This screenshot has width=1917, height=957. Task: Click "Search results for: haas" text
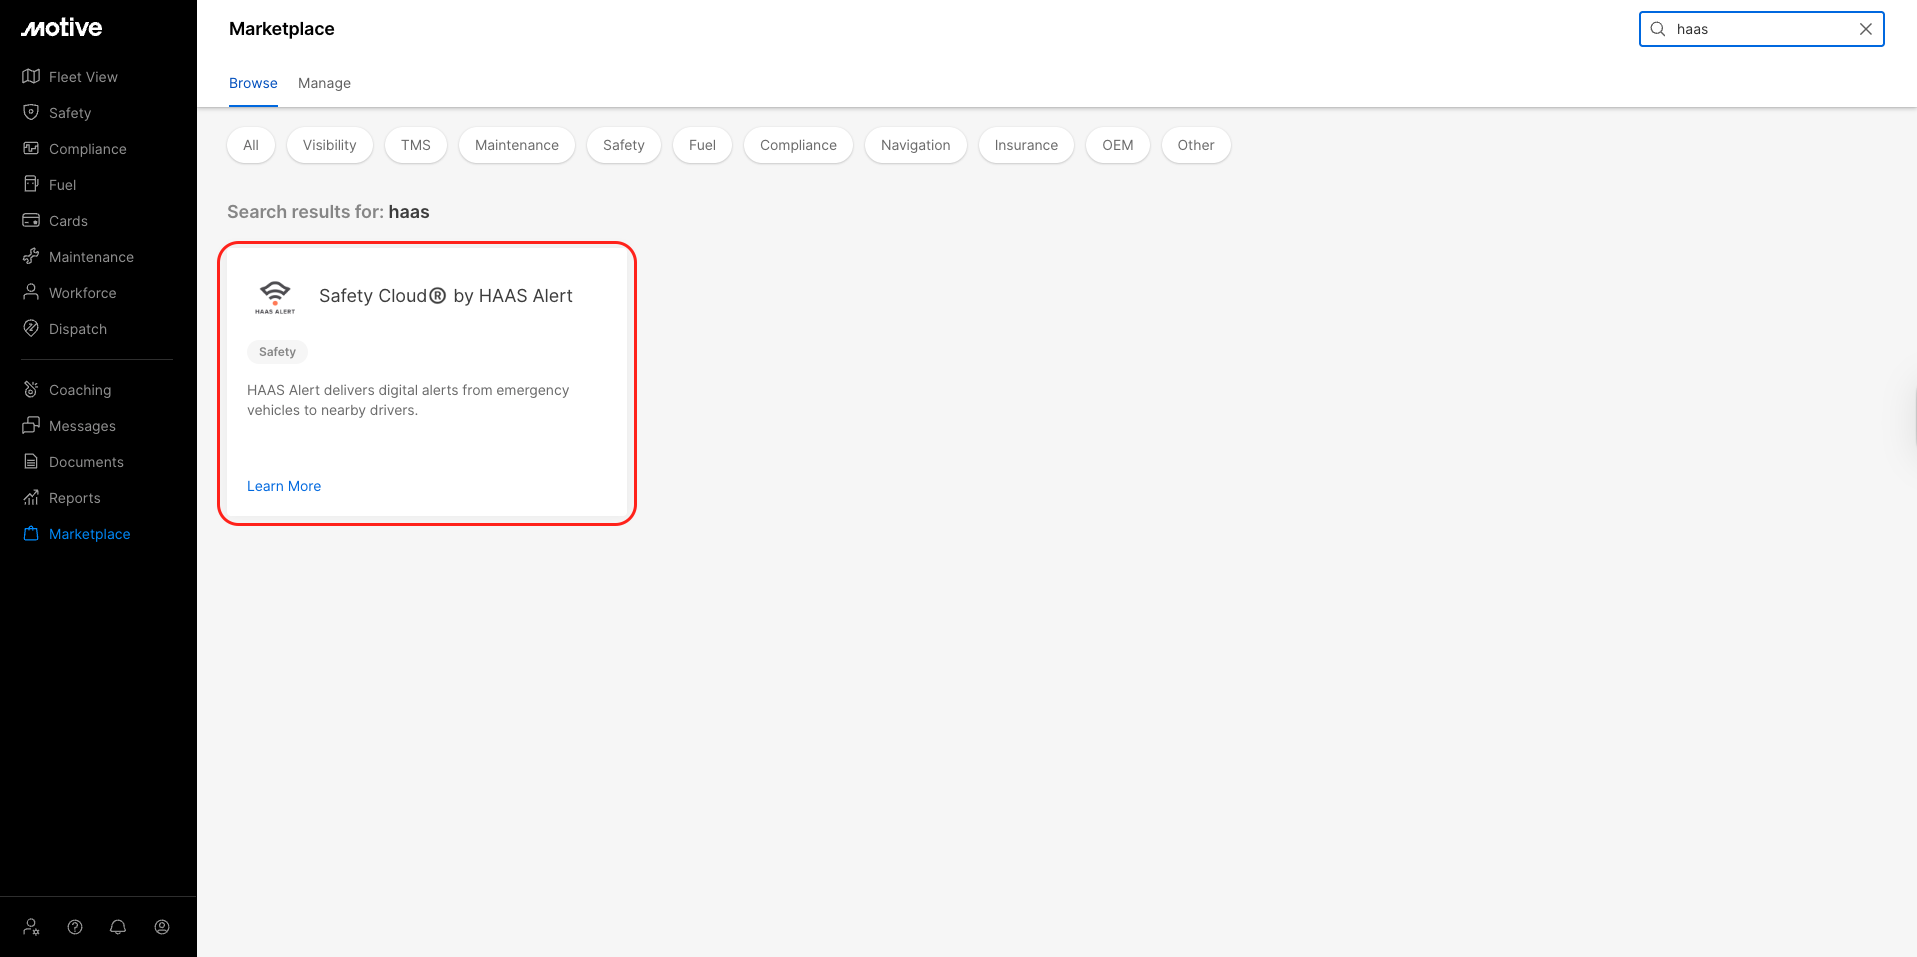(328, 212)
